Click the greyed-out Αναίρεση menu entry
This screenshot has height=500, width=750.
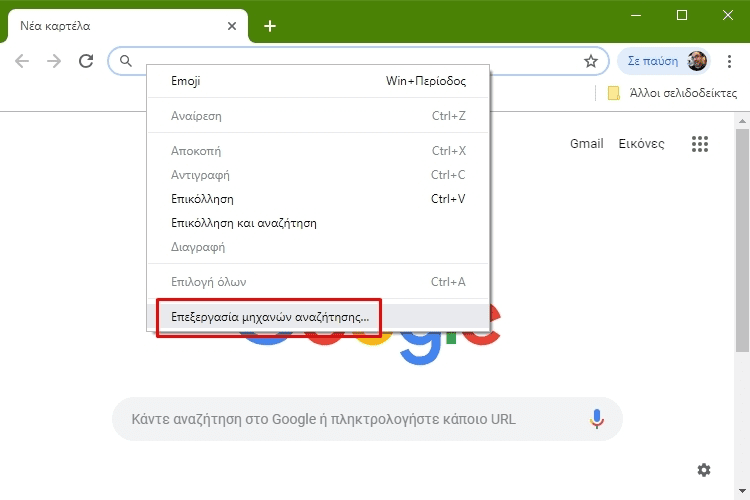[318, 116]
